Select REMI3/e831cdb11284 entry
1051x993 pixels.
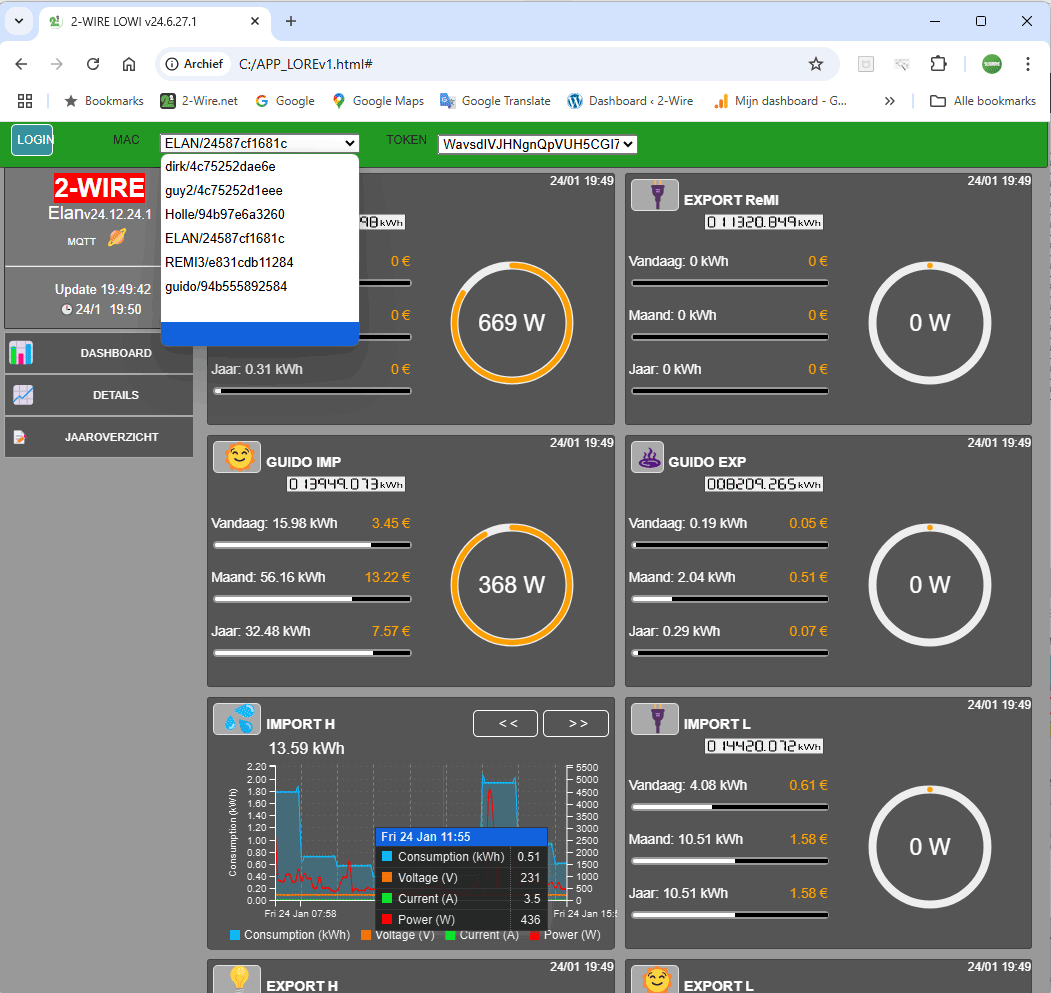coord(259,262)
